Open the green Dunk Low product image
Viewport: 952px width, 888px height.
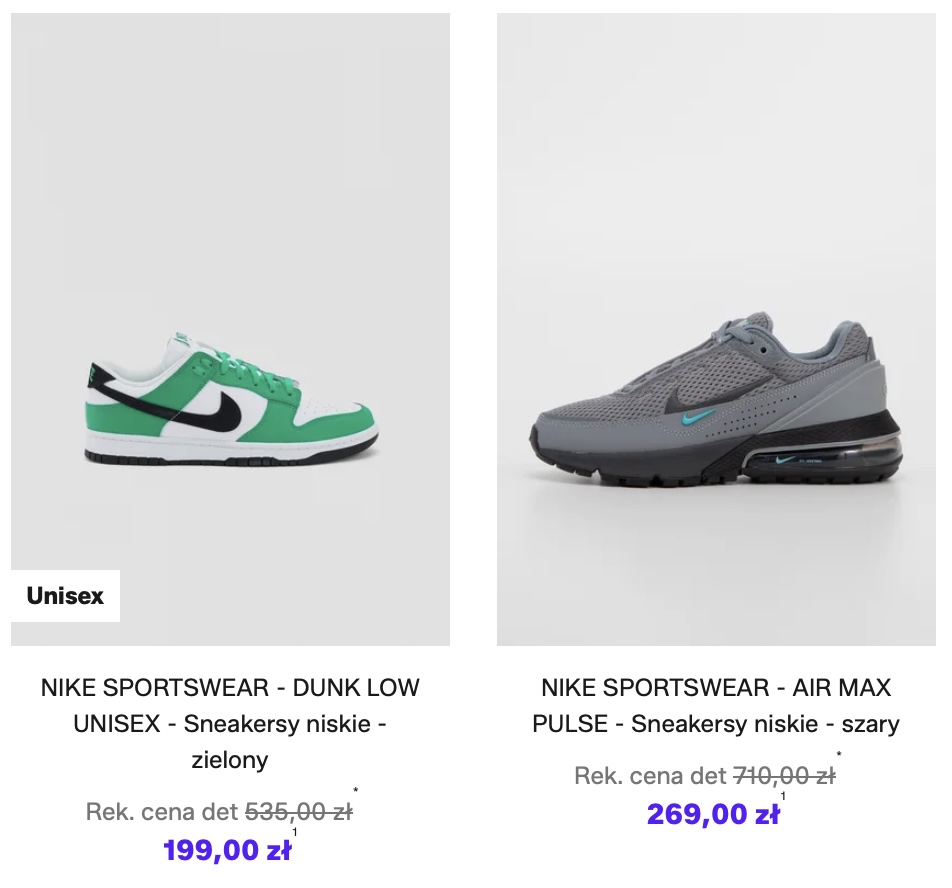pyautogui.click(x=230, y=329)
